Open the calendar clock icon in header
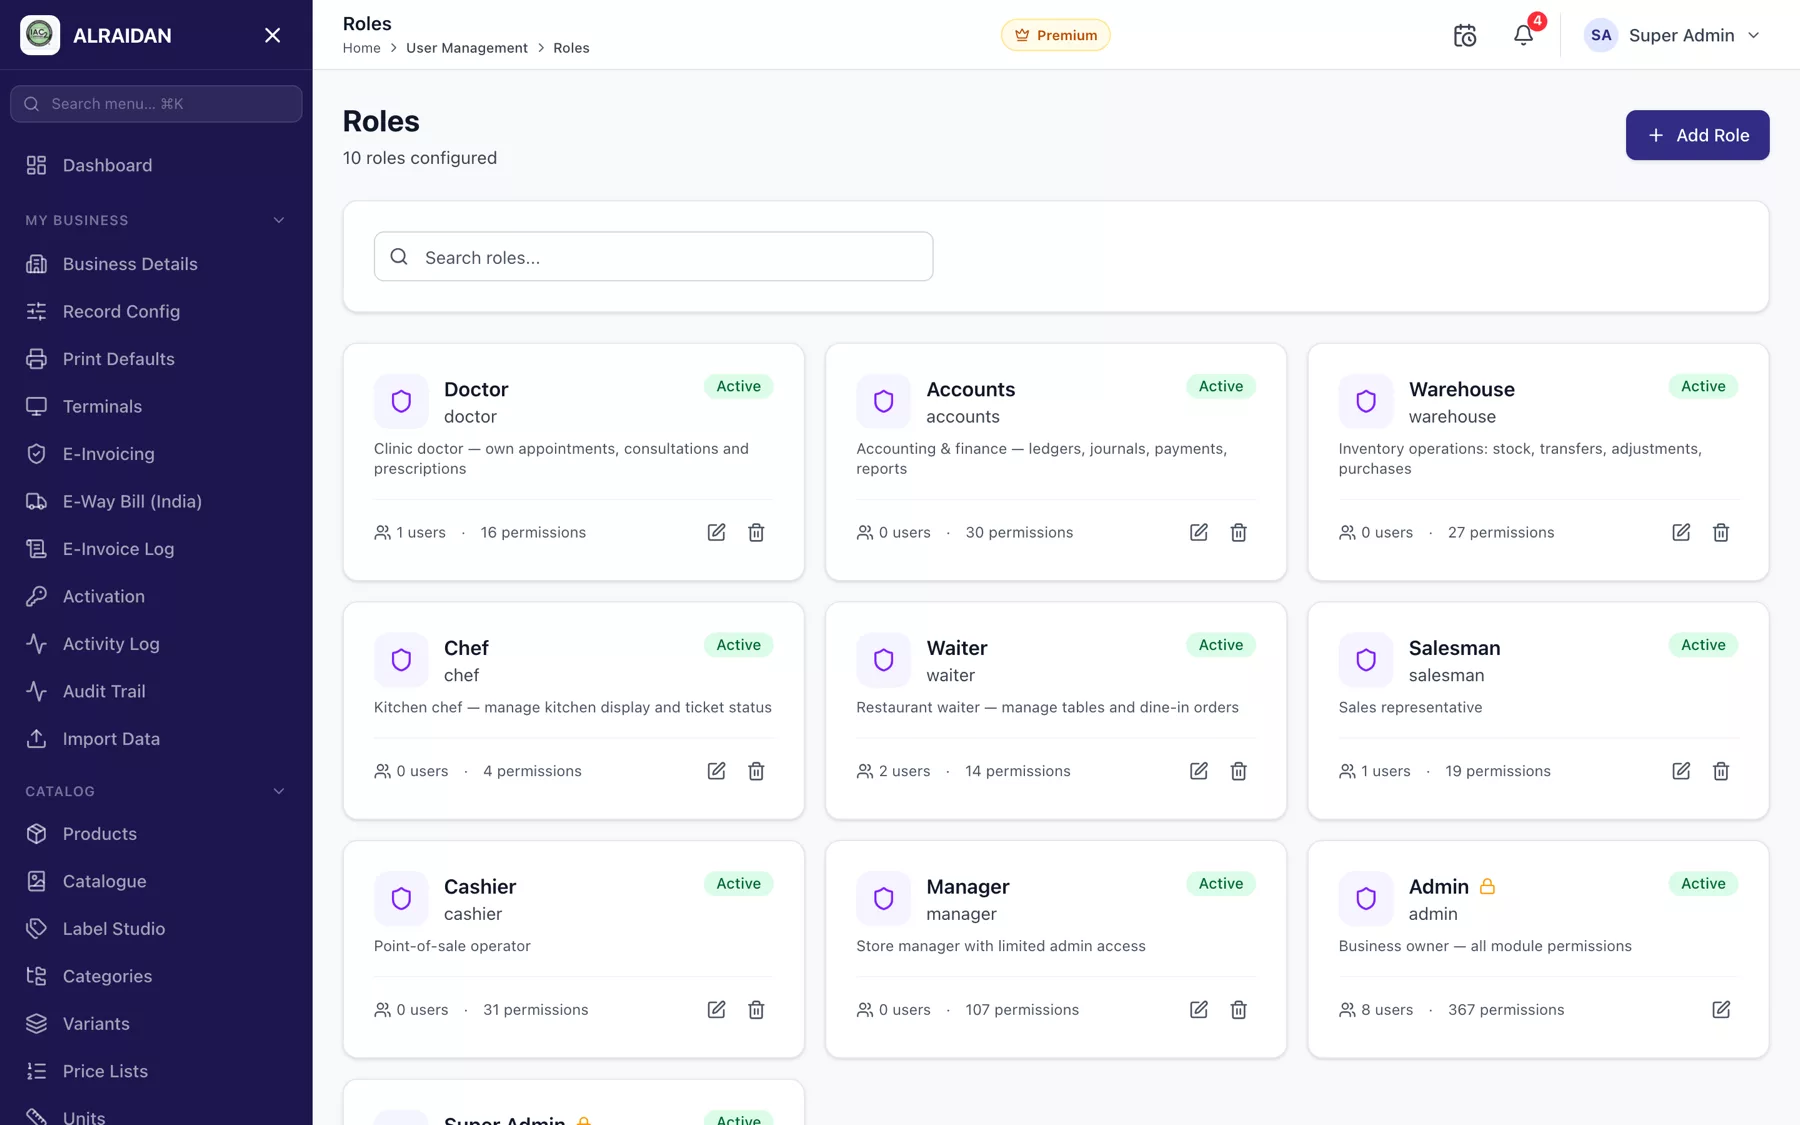 click(x=1465, y=35)
